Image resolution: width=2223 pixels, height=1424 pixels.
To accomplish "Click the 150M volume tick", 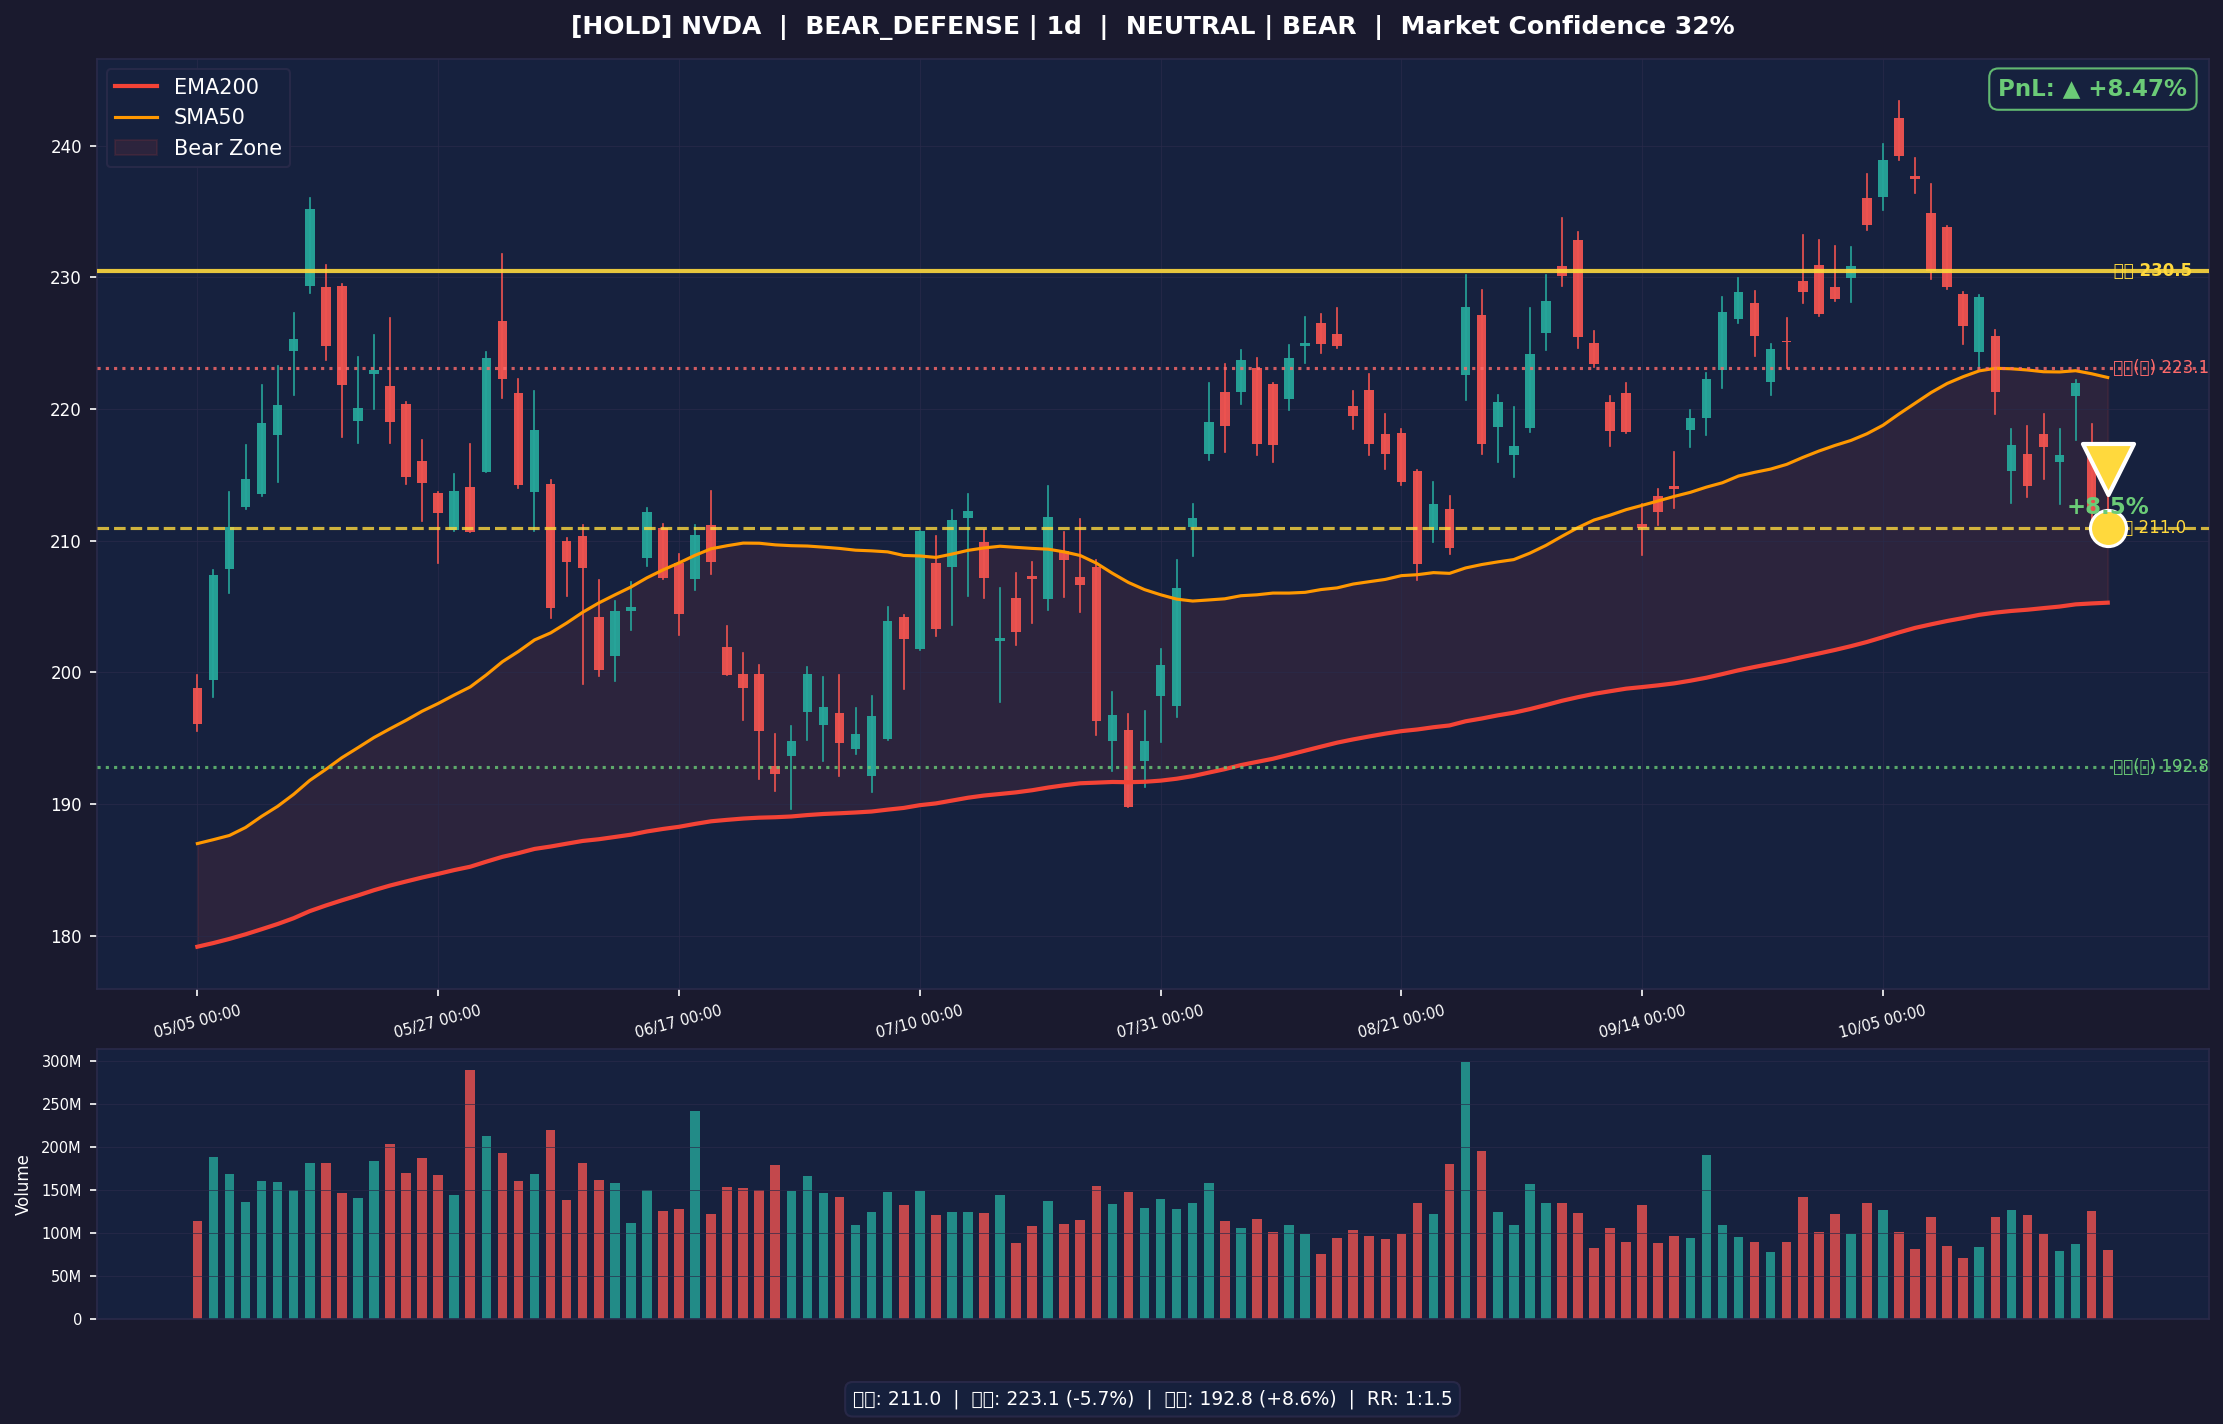I will tap(62, 1191).
